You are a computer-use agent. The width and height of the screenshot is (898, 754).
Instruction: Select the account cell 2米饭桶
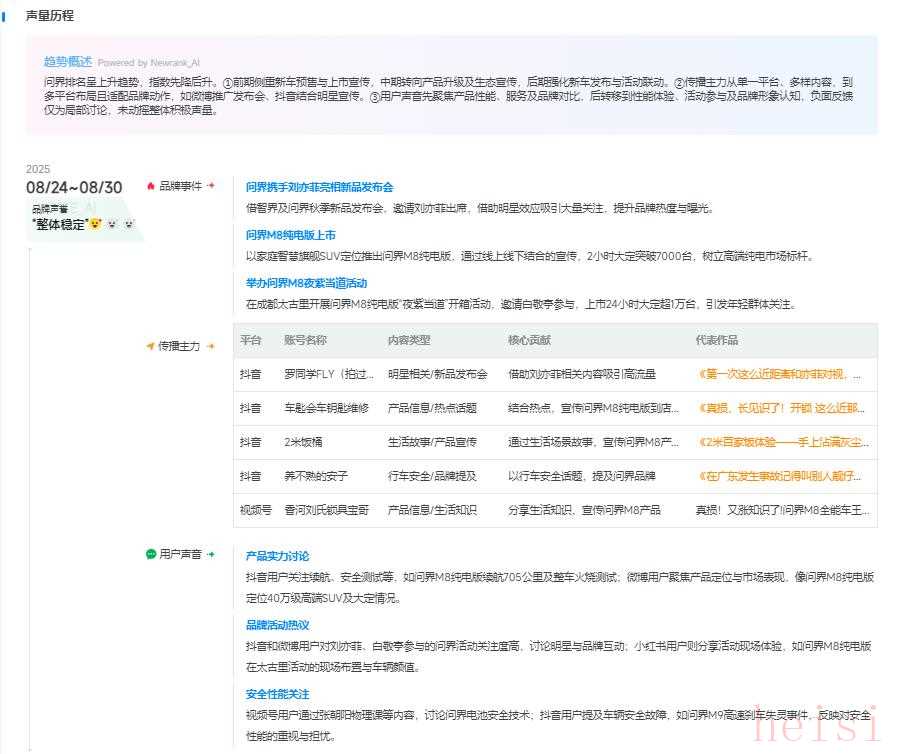(304, 442)
